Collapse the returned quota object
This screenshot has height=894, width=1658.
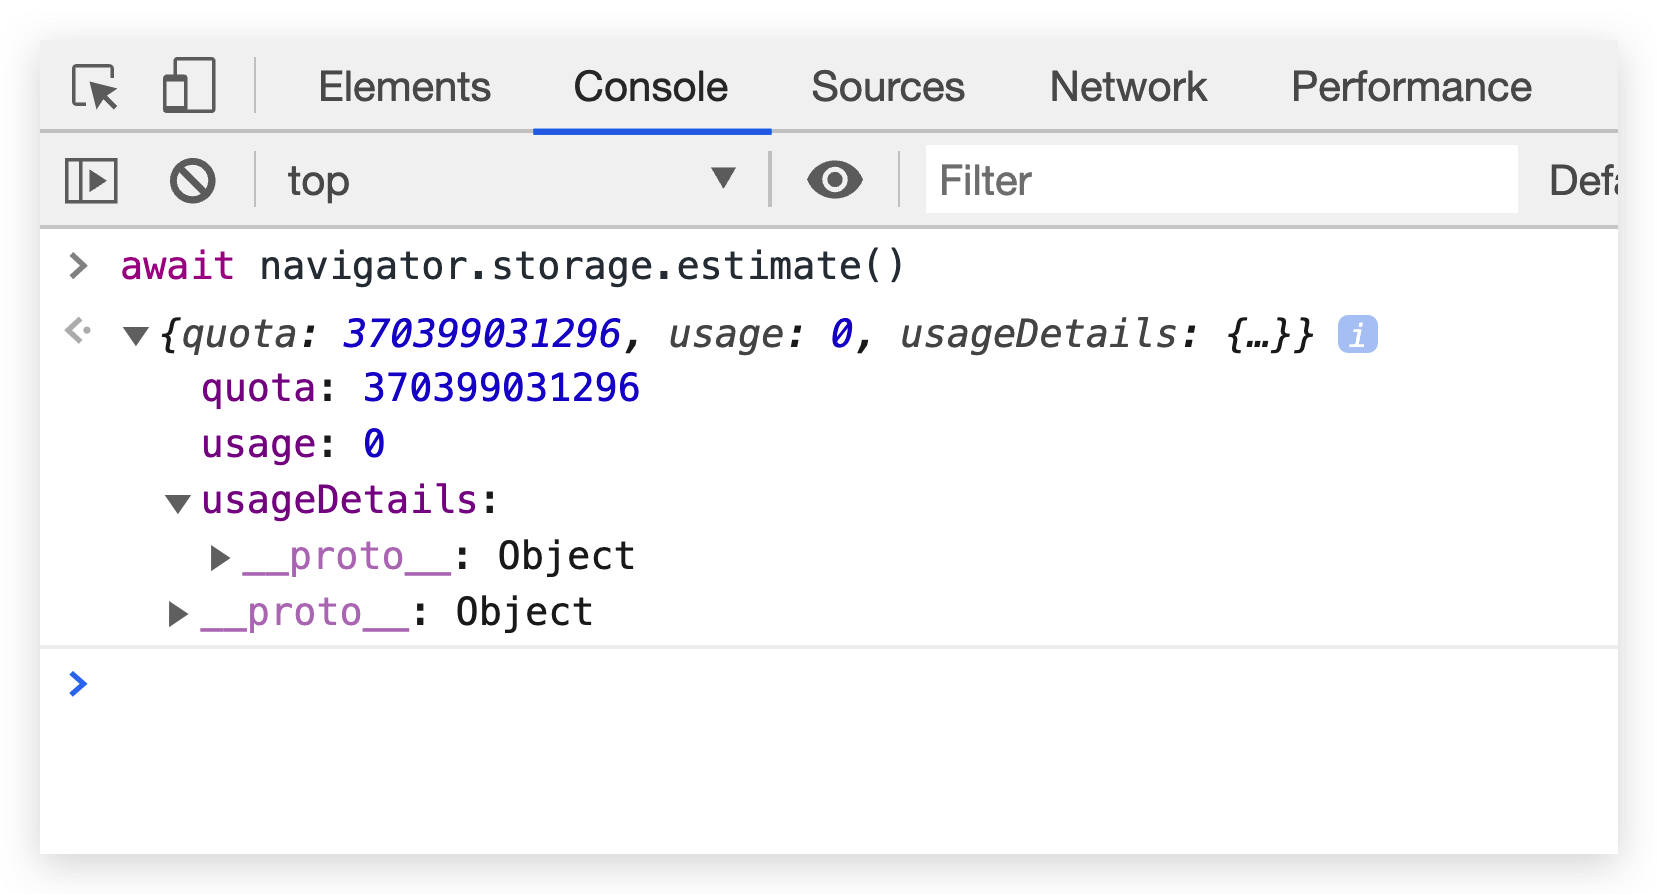(x=136, y=336)
